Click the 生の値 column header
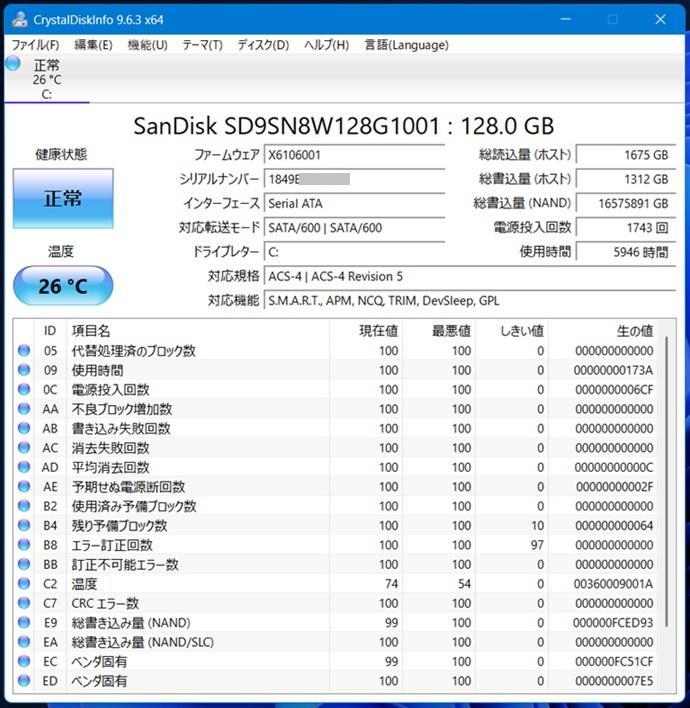The image size is (690, 708). [x=602, y=331]
